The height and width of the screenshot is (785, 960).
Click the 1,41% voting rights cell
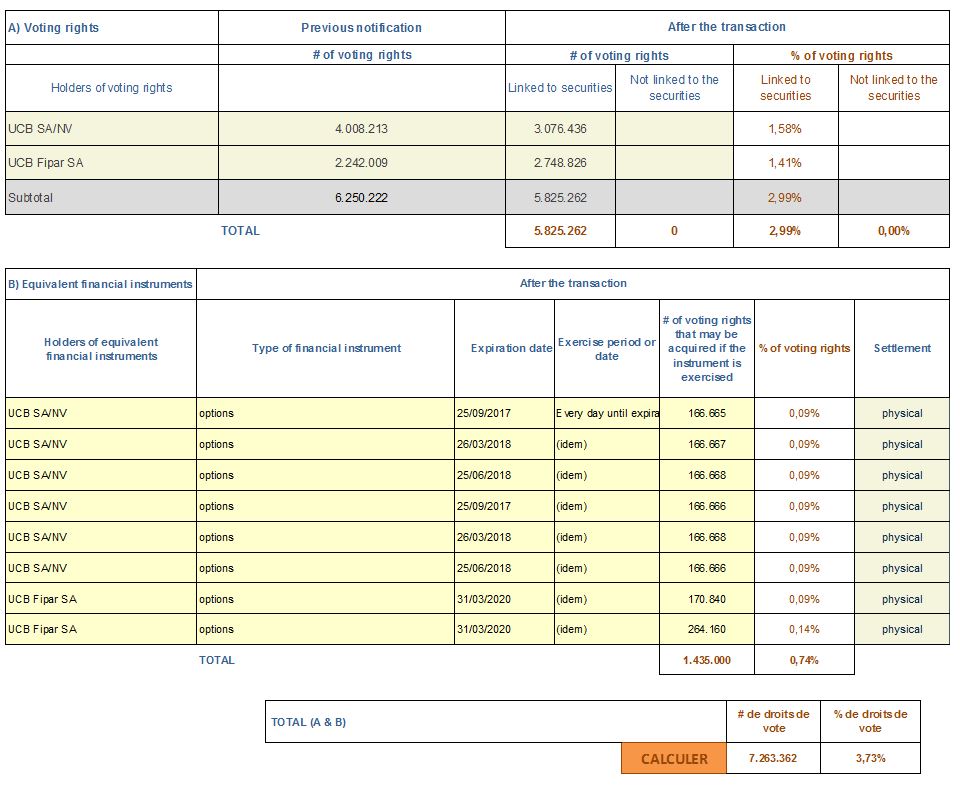[x=786, y=163]
